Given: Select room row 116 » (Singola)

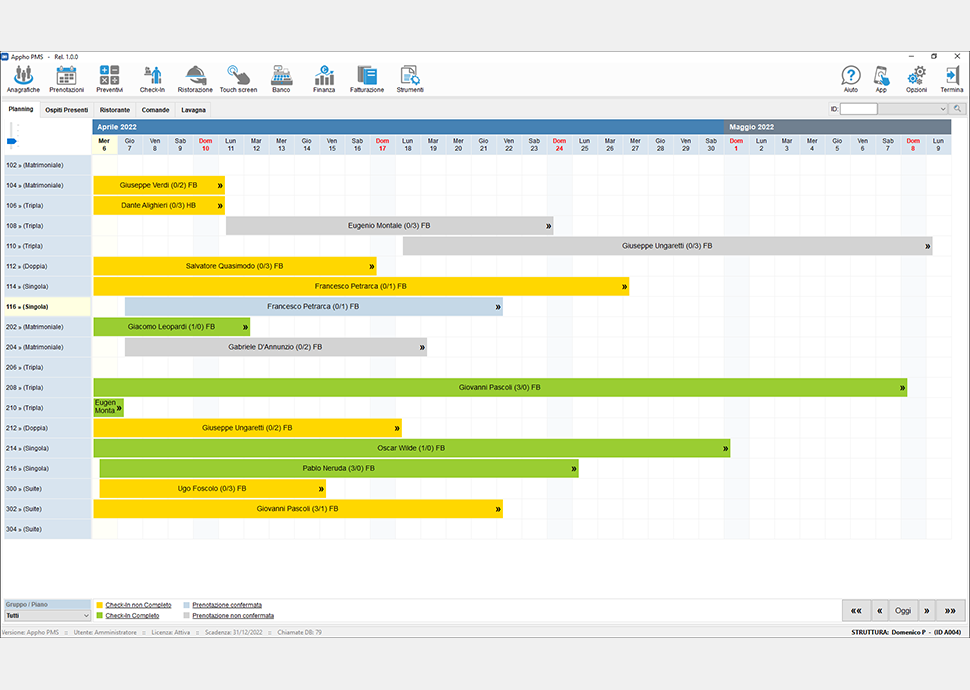Looking at the screenshot, I should click(x=48, y=306).
